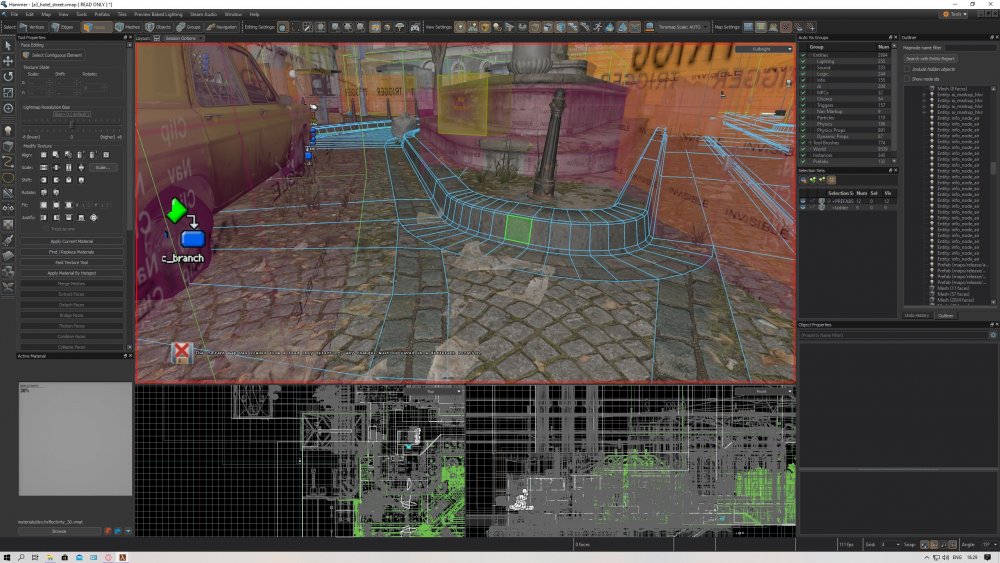Select the Path curve tool
The height and width of the screenshot is (563, 1000).
pos(8,162)
